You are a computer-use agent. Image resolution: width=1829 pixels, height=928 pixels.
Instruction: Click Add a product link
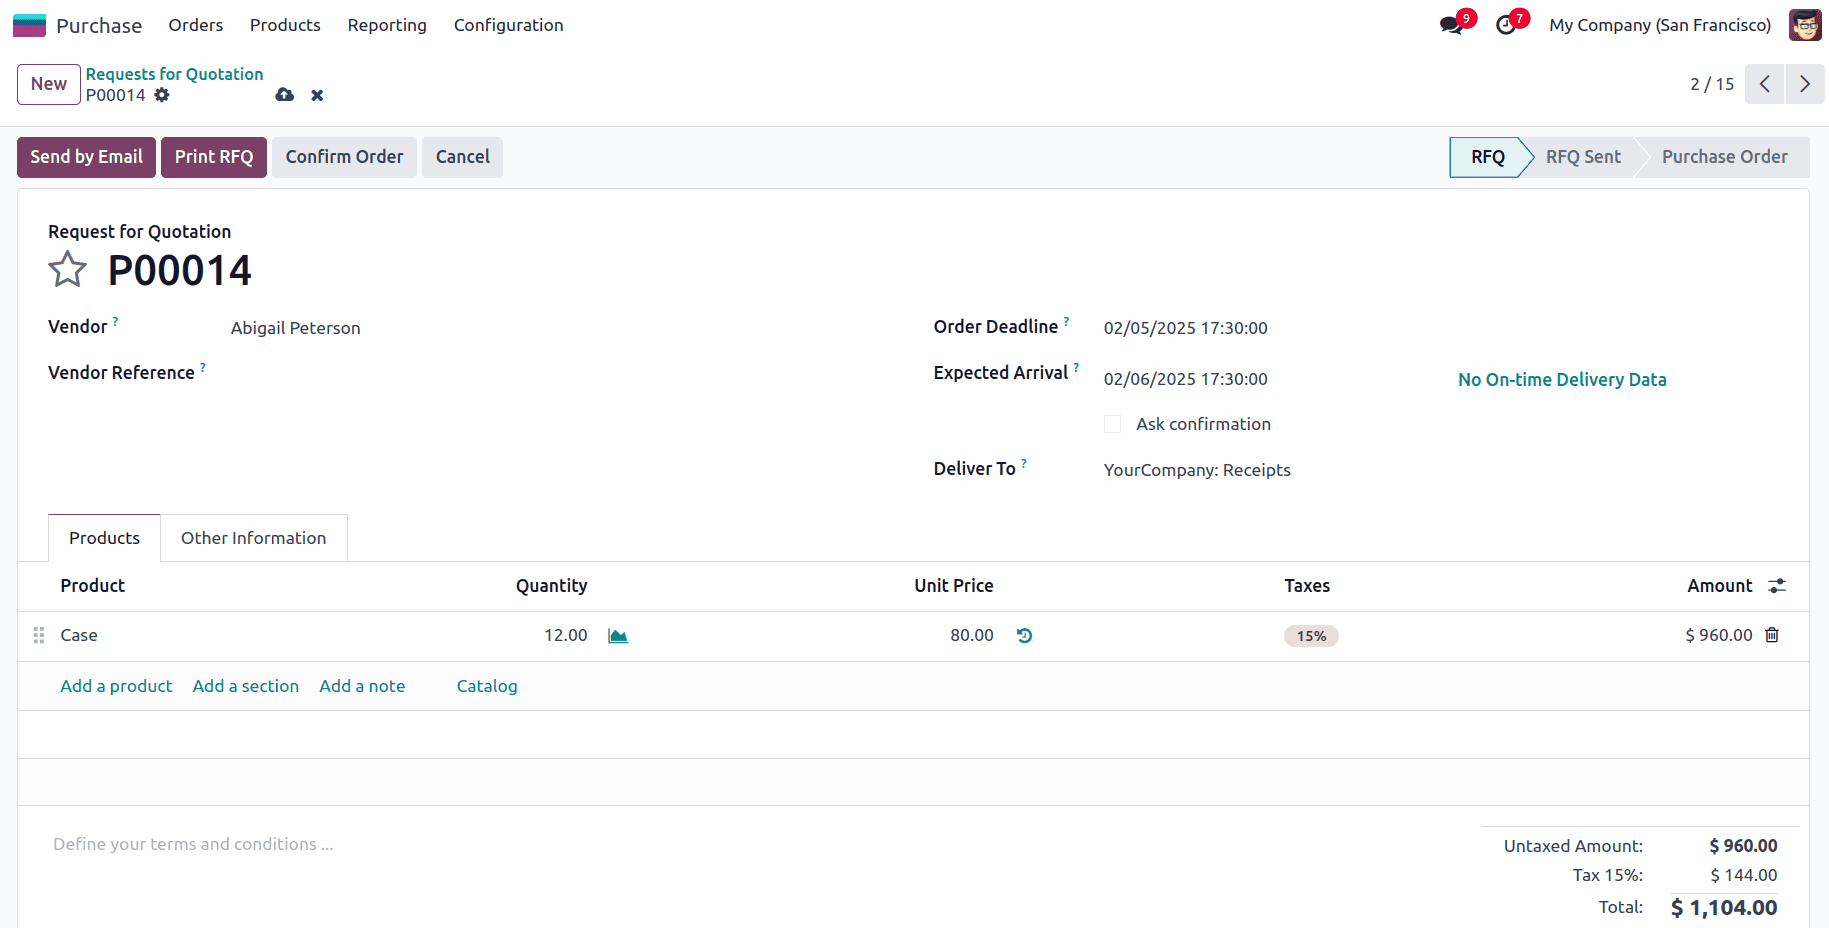[x=116, y=686]
